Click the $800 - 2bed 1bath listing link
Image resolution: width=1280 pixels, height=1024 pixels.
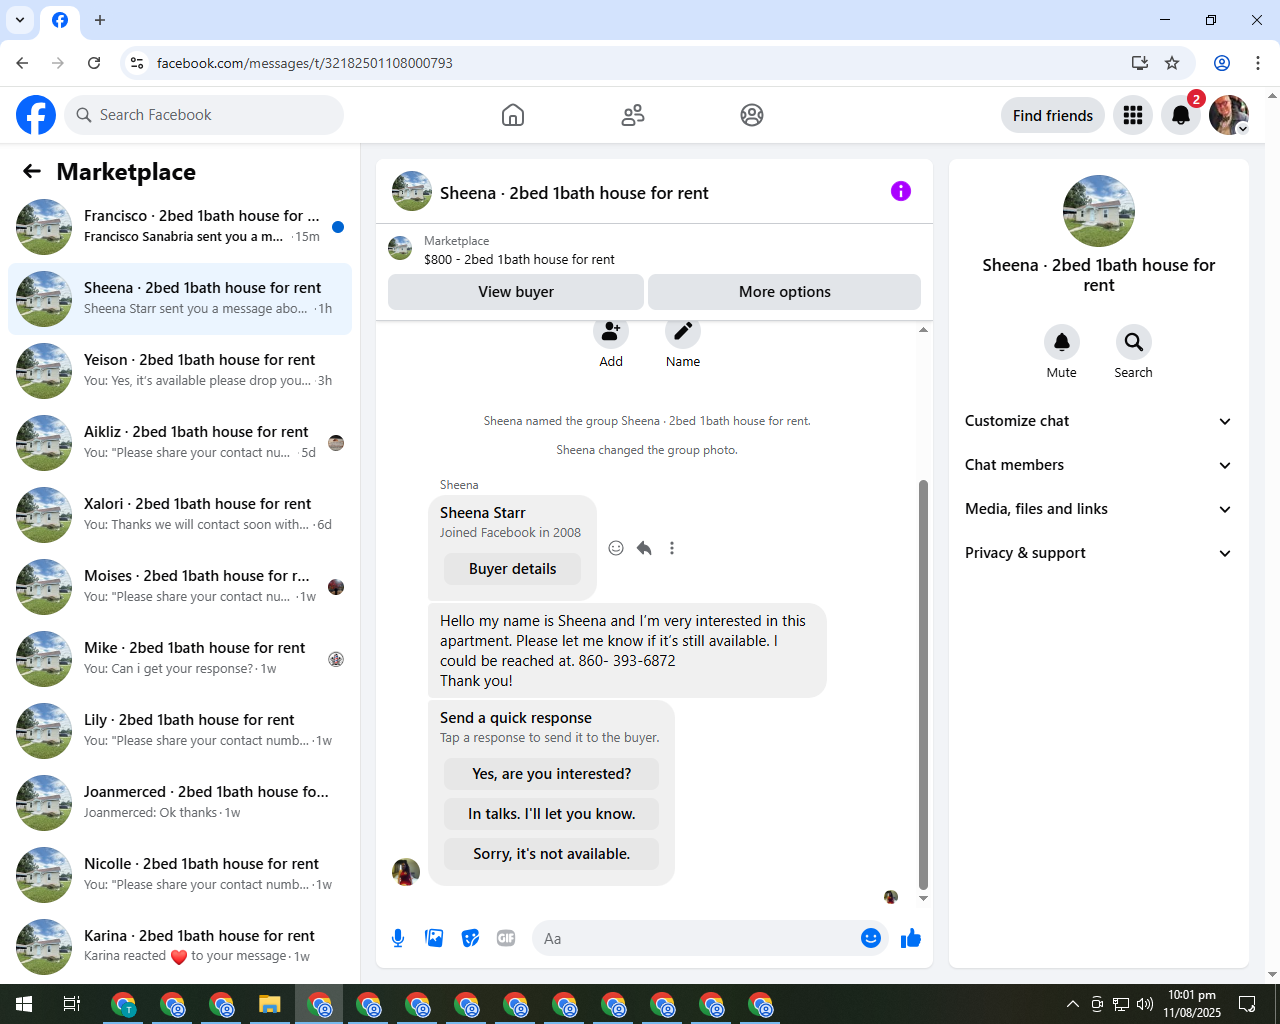coord(519,259)
